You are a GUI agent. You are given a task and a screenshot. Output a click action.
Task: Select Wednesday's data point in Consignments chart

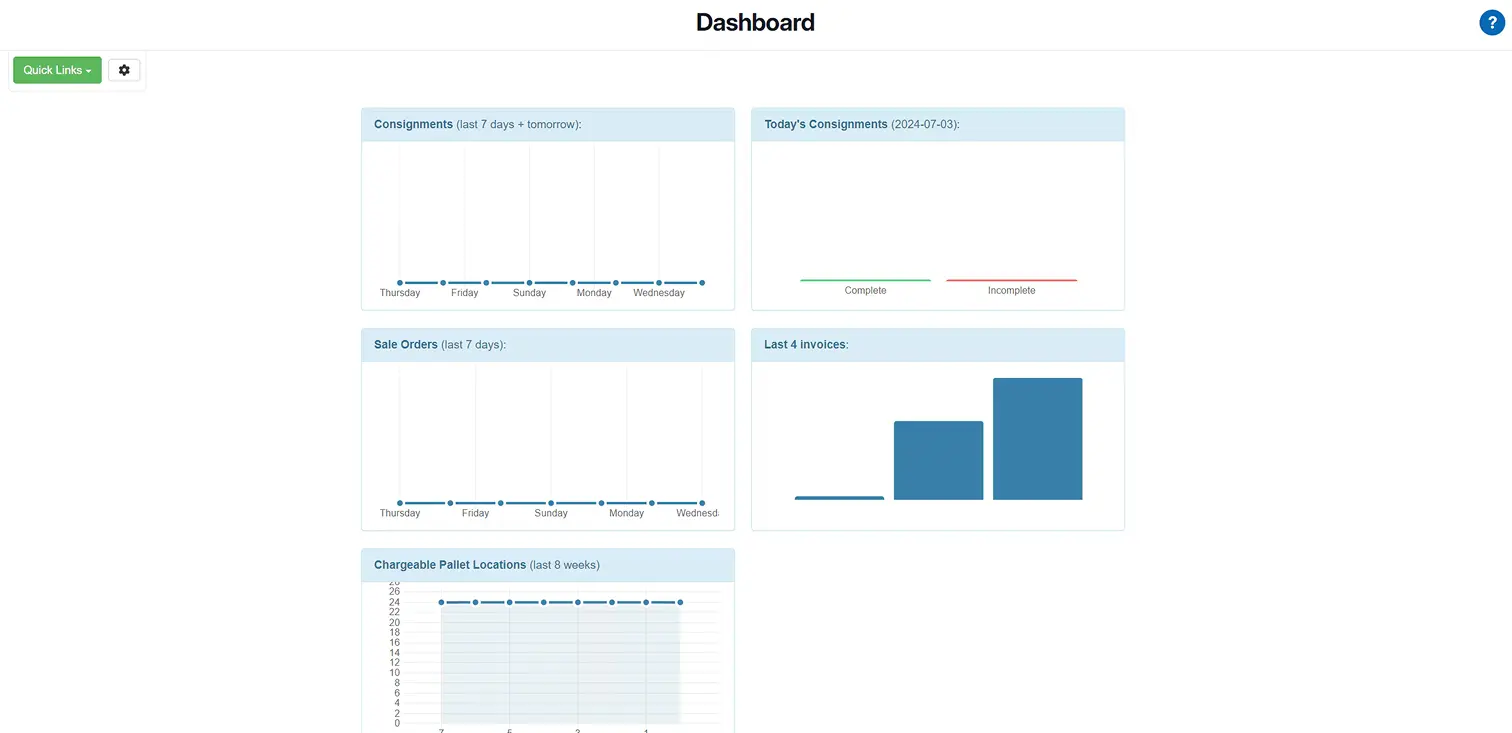click(658, 282)
